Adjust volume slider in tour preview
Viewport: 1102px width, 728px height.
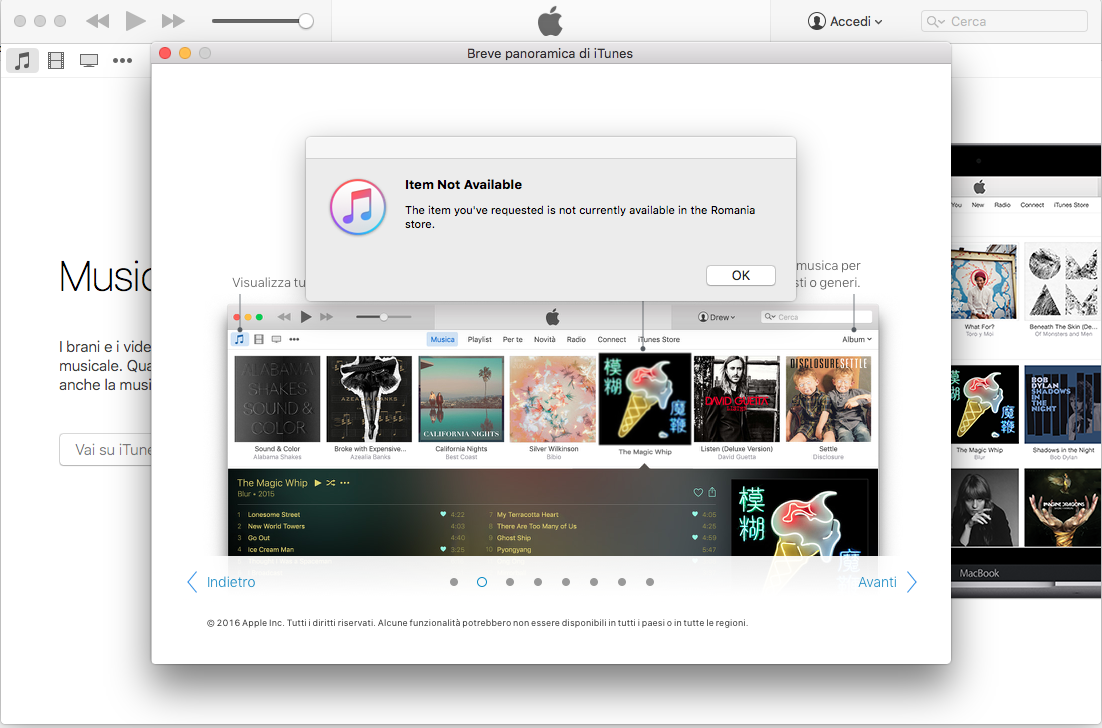pos(384,317)
